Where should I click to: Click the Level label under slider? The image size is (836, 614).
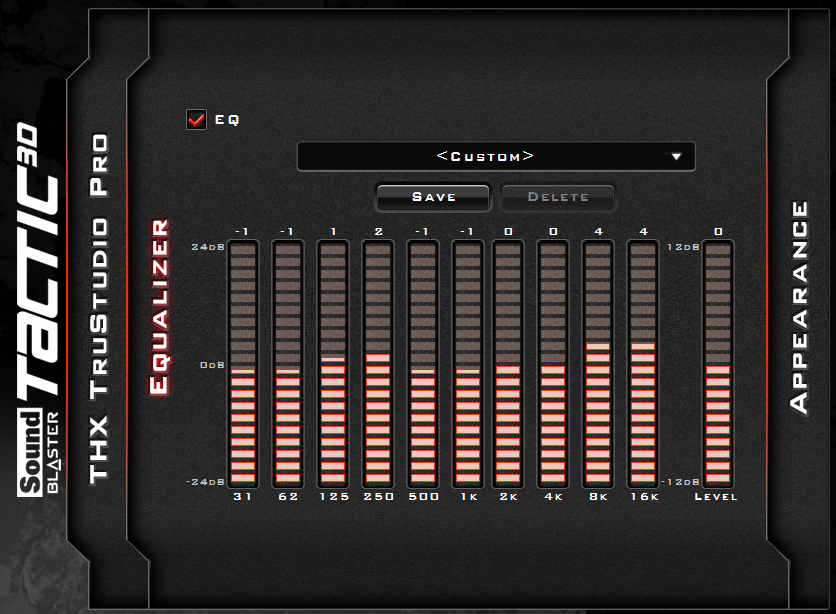[716, 497]
